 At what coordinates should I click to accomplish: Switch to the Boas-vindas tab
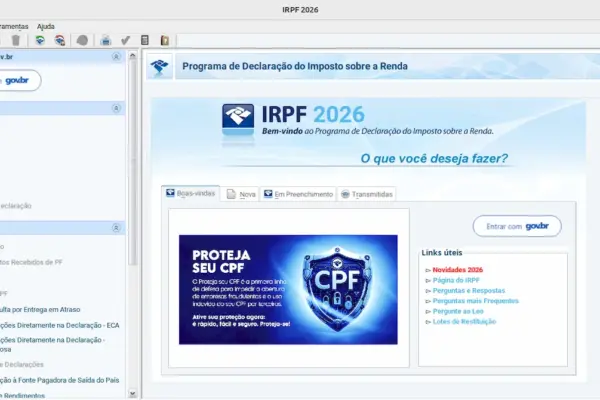(191, 193)
